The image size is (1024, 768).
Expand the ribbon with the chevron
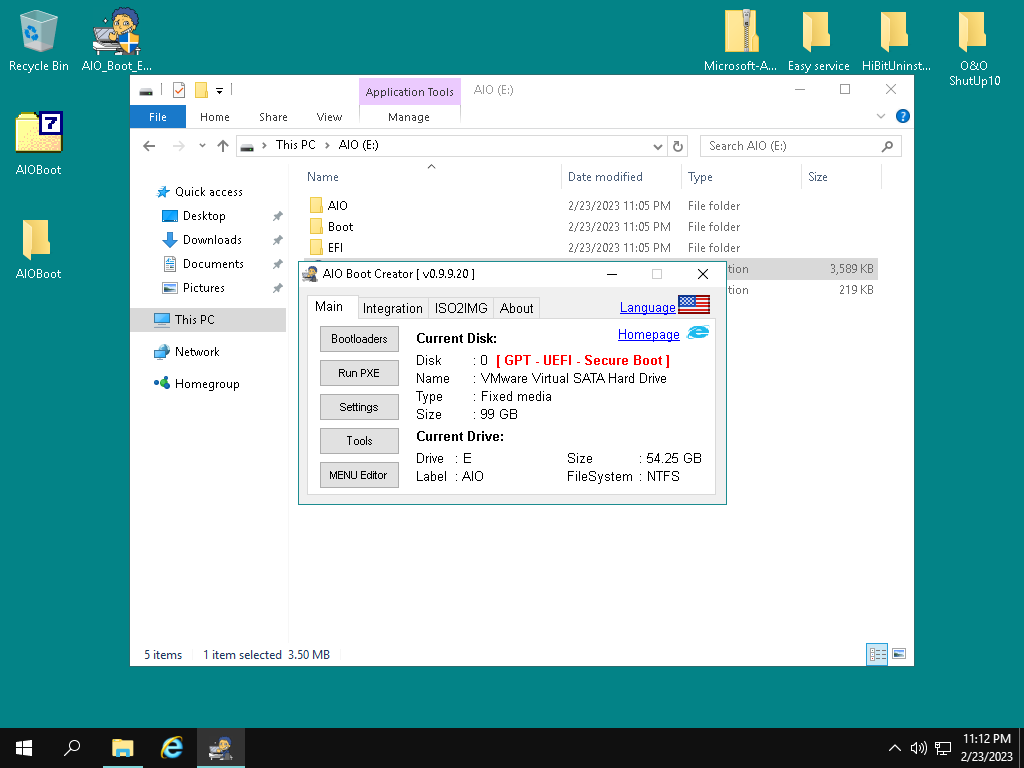(881, 117)
